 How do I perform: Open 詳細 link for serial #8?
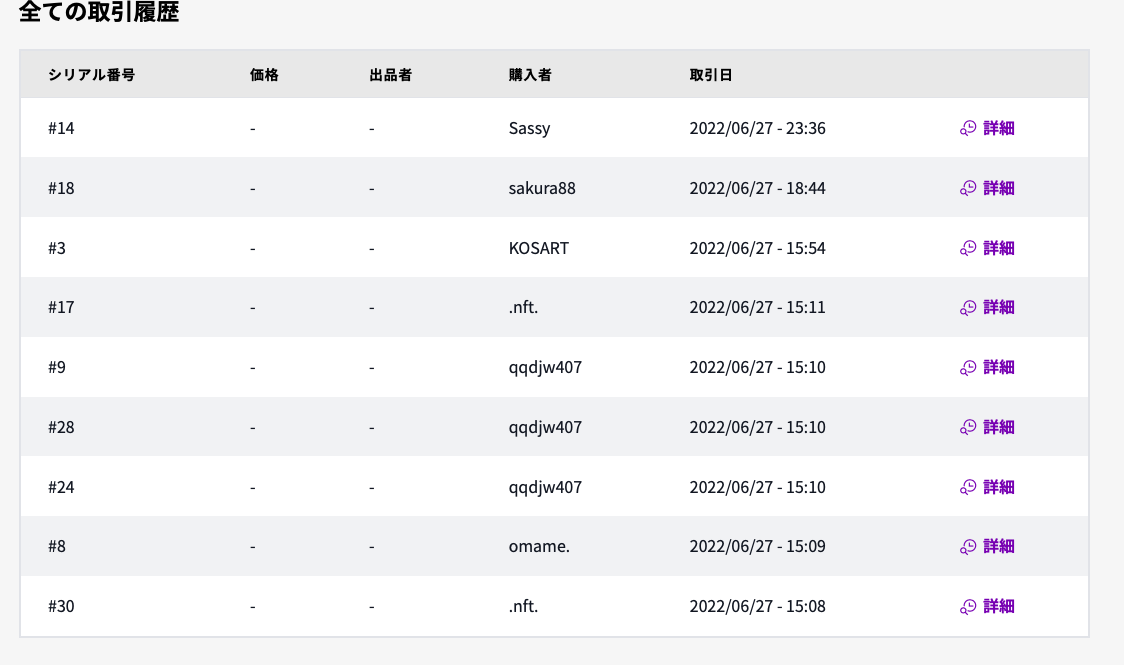tap(999, 547)
